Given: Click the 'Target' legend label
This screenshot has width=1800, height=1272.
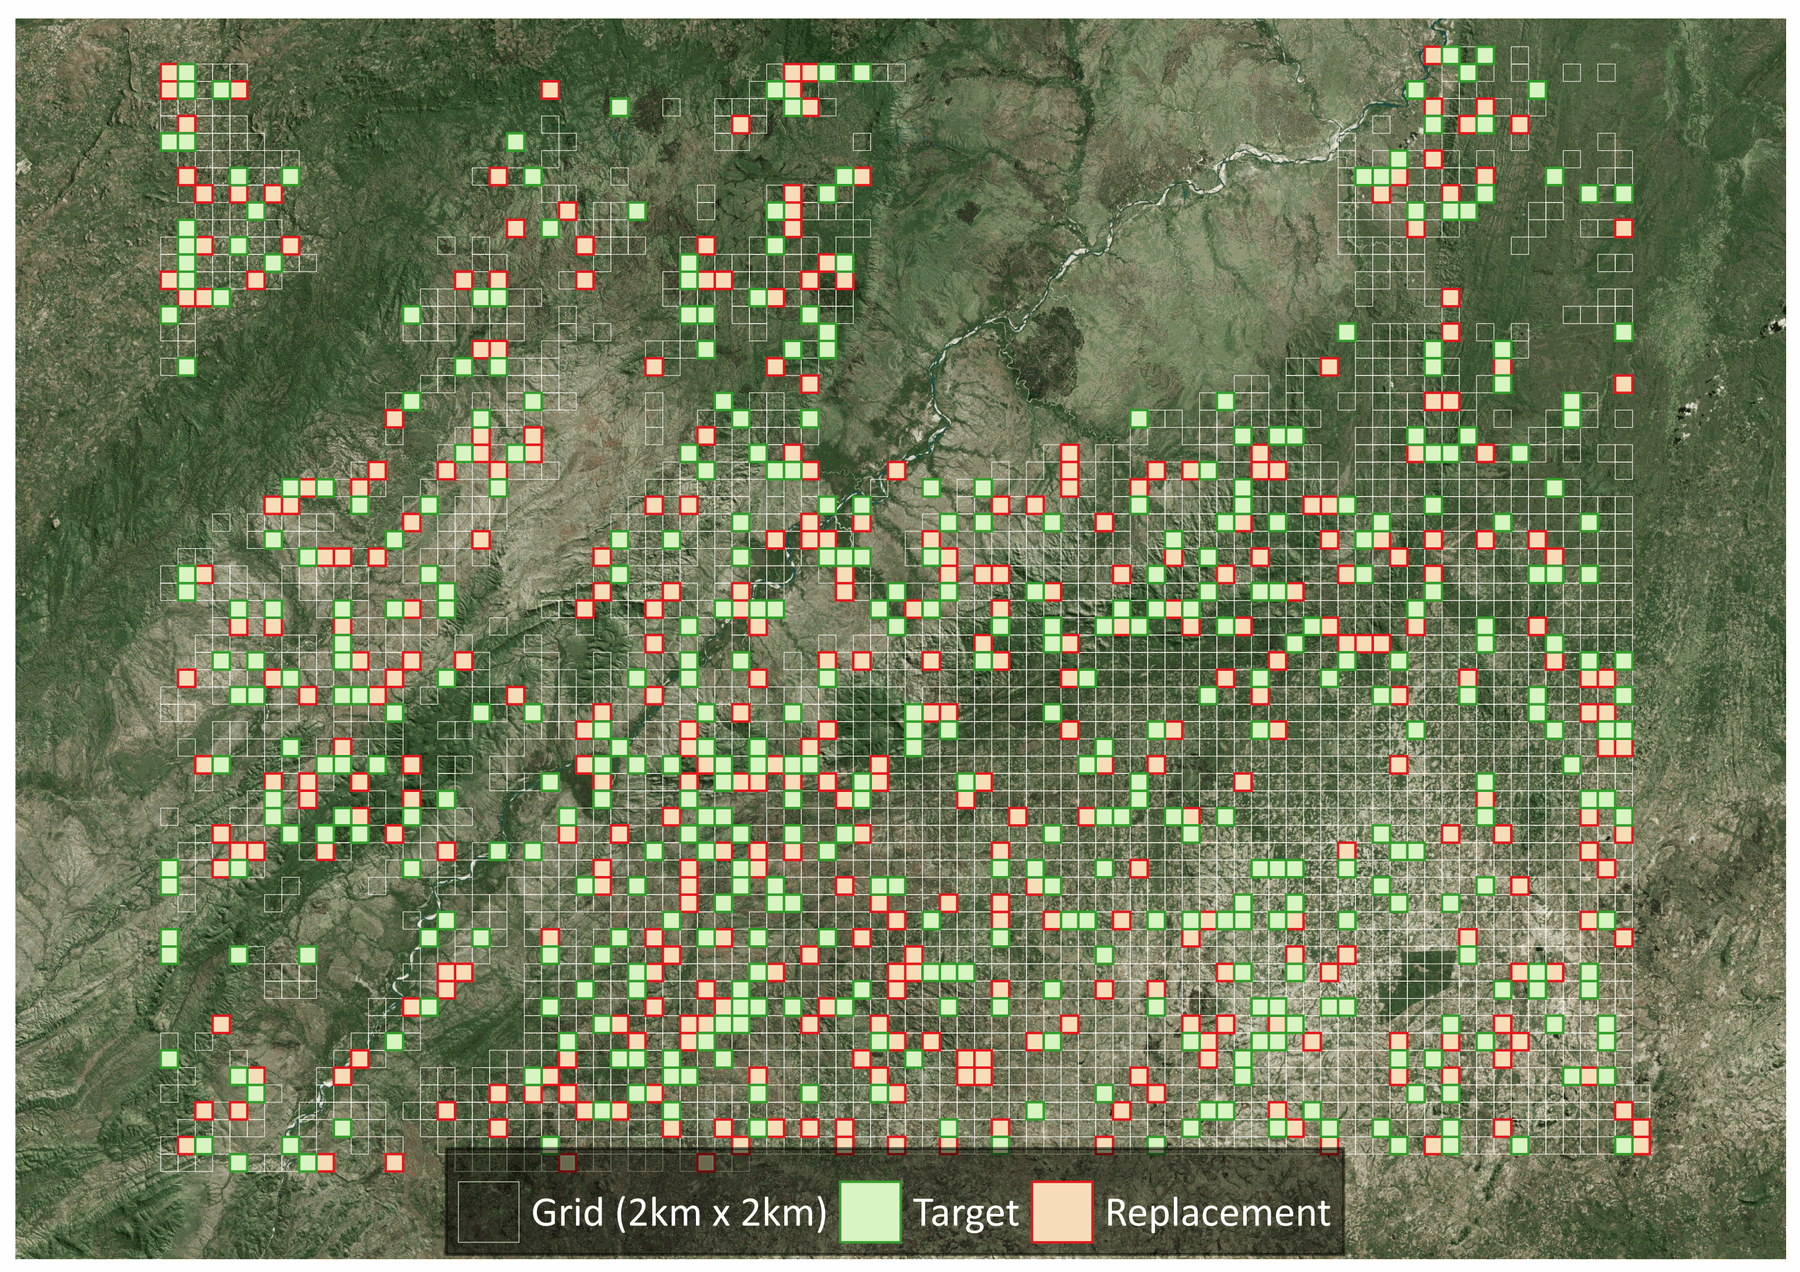Looking at the screenshot, I should (966, 1213).
